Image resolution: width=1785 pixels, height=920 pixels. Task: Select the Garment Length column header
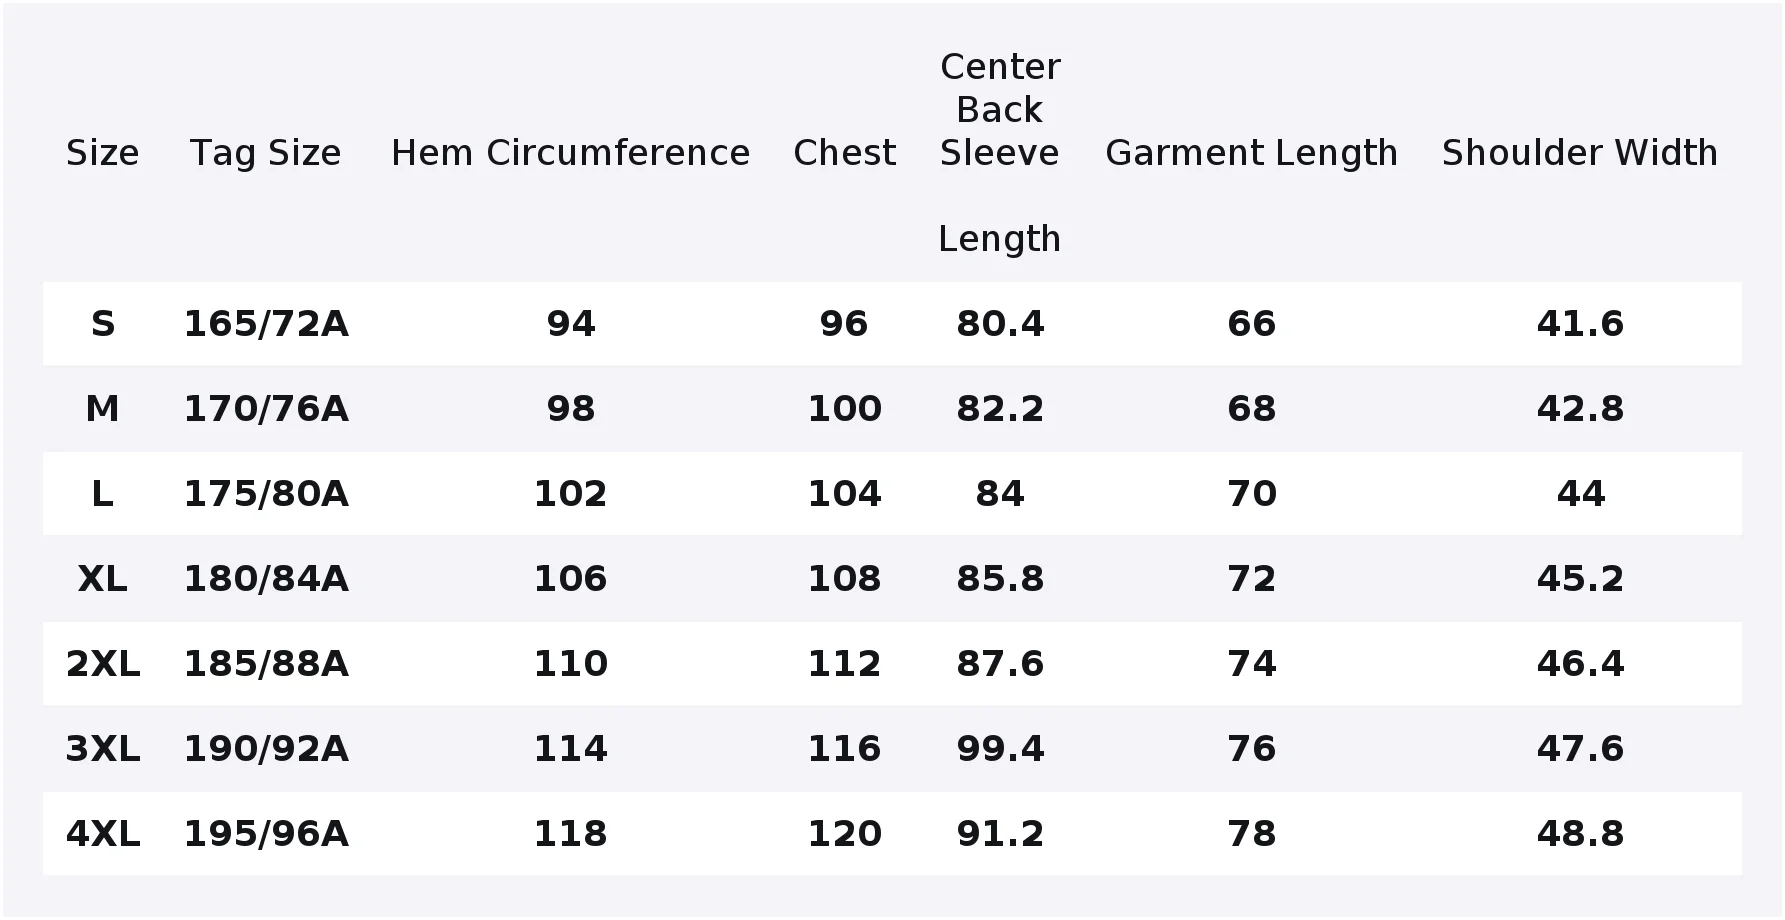tap(1251, 153)
